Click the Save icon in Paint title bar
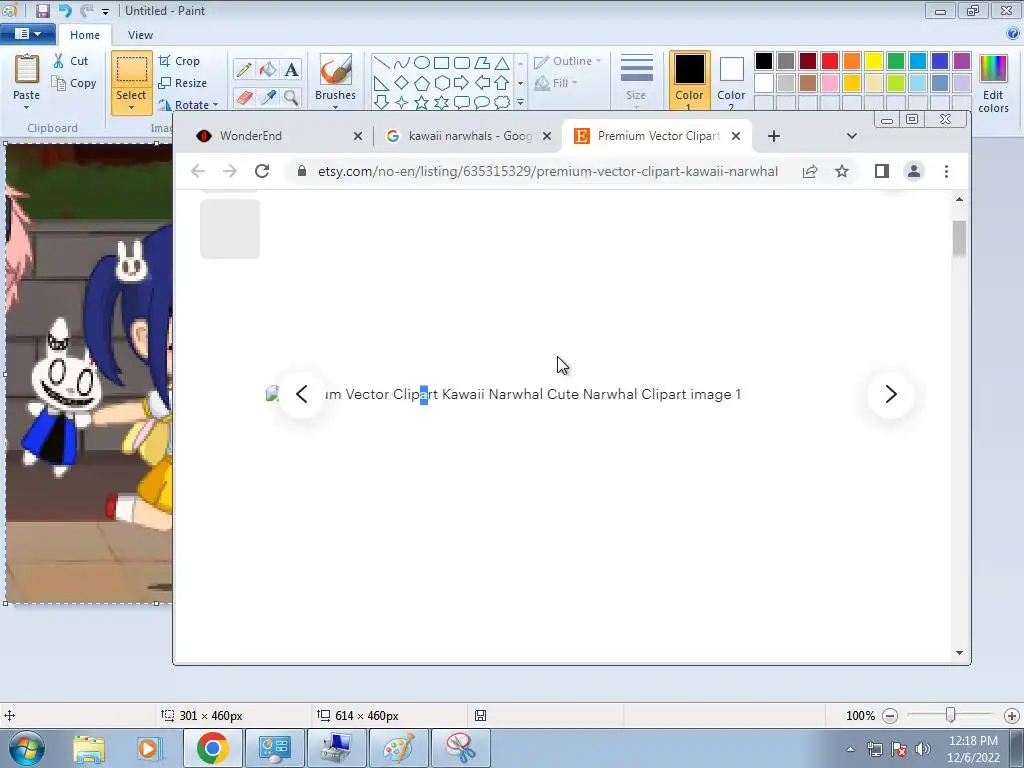Screen dimensions: 1024x768 point(42,10)
